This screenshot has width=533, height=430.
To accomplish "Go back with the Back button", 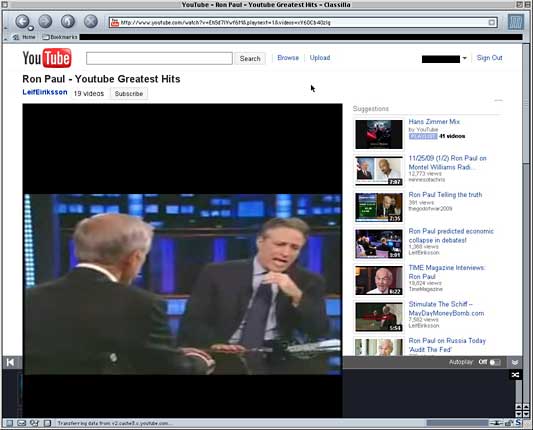I will (22, 22).
